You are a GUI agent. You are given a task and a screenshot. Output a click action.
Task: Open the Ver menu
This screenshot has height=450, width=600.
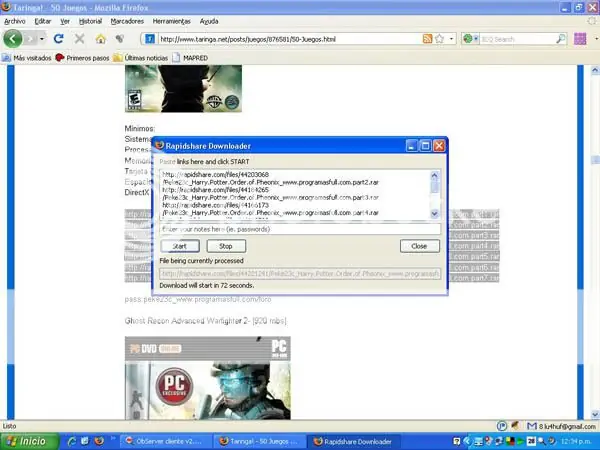65,21
